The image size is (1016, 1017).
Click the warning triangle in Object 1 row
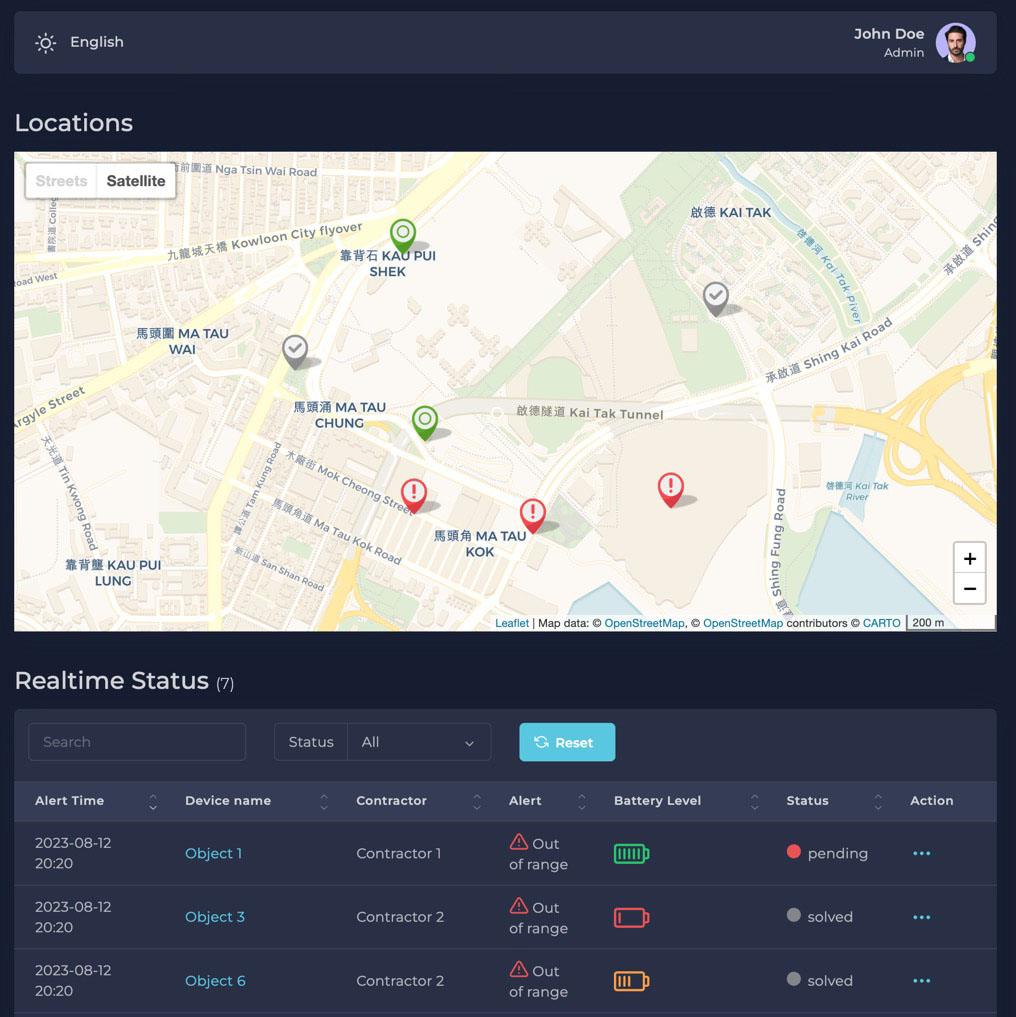tap(518, 842)
